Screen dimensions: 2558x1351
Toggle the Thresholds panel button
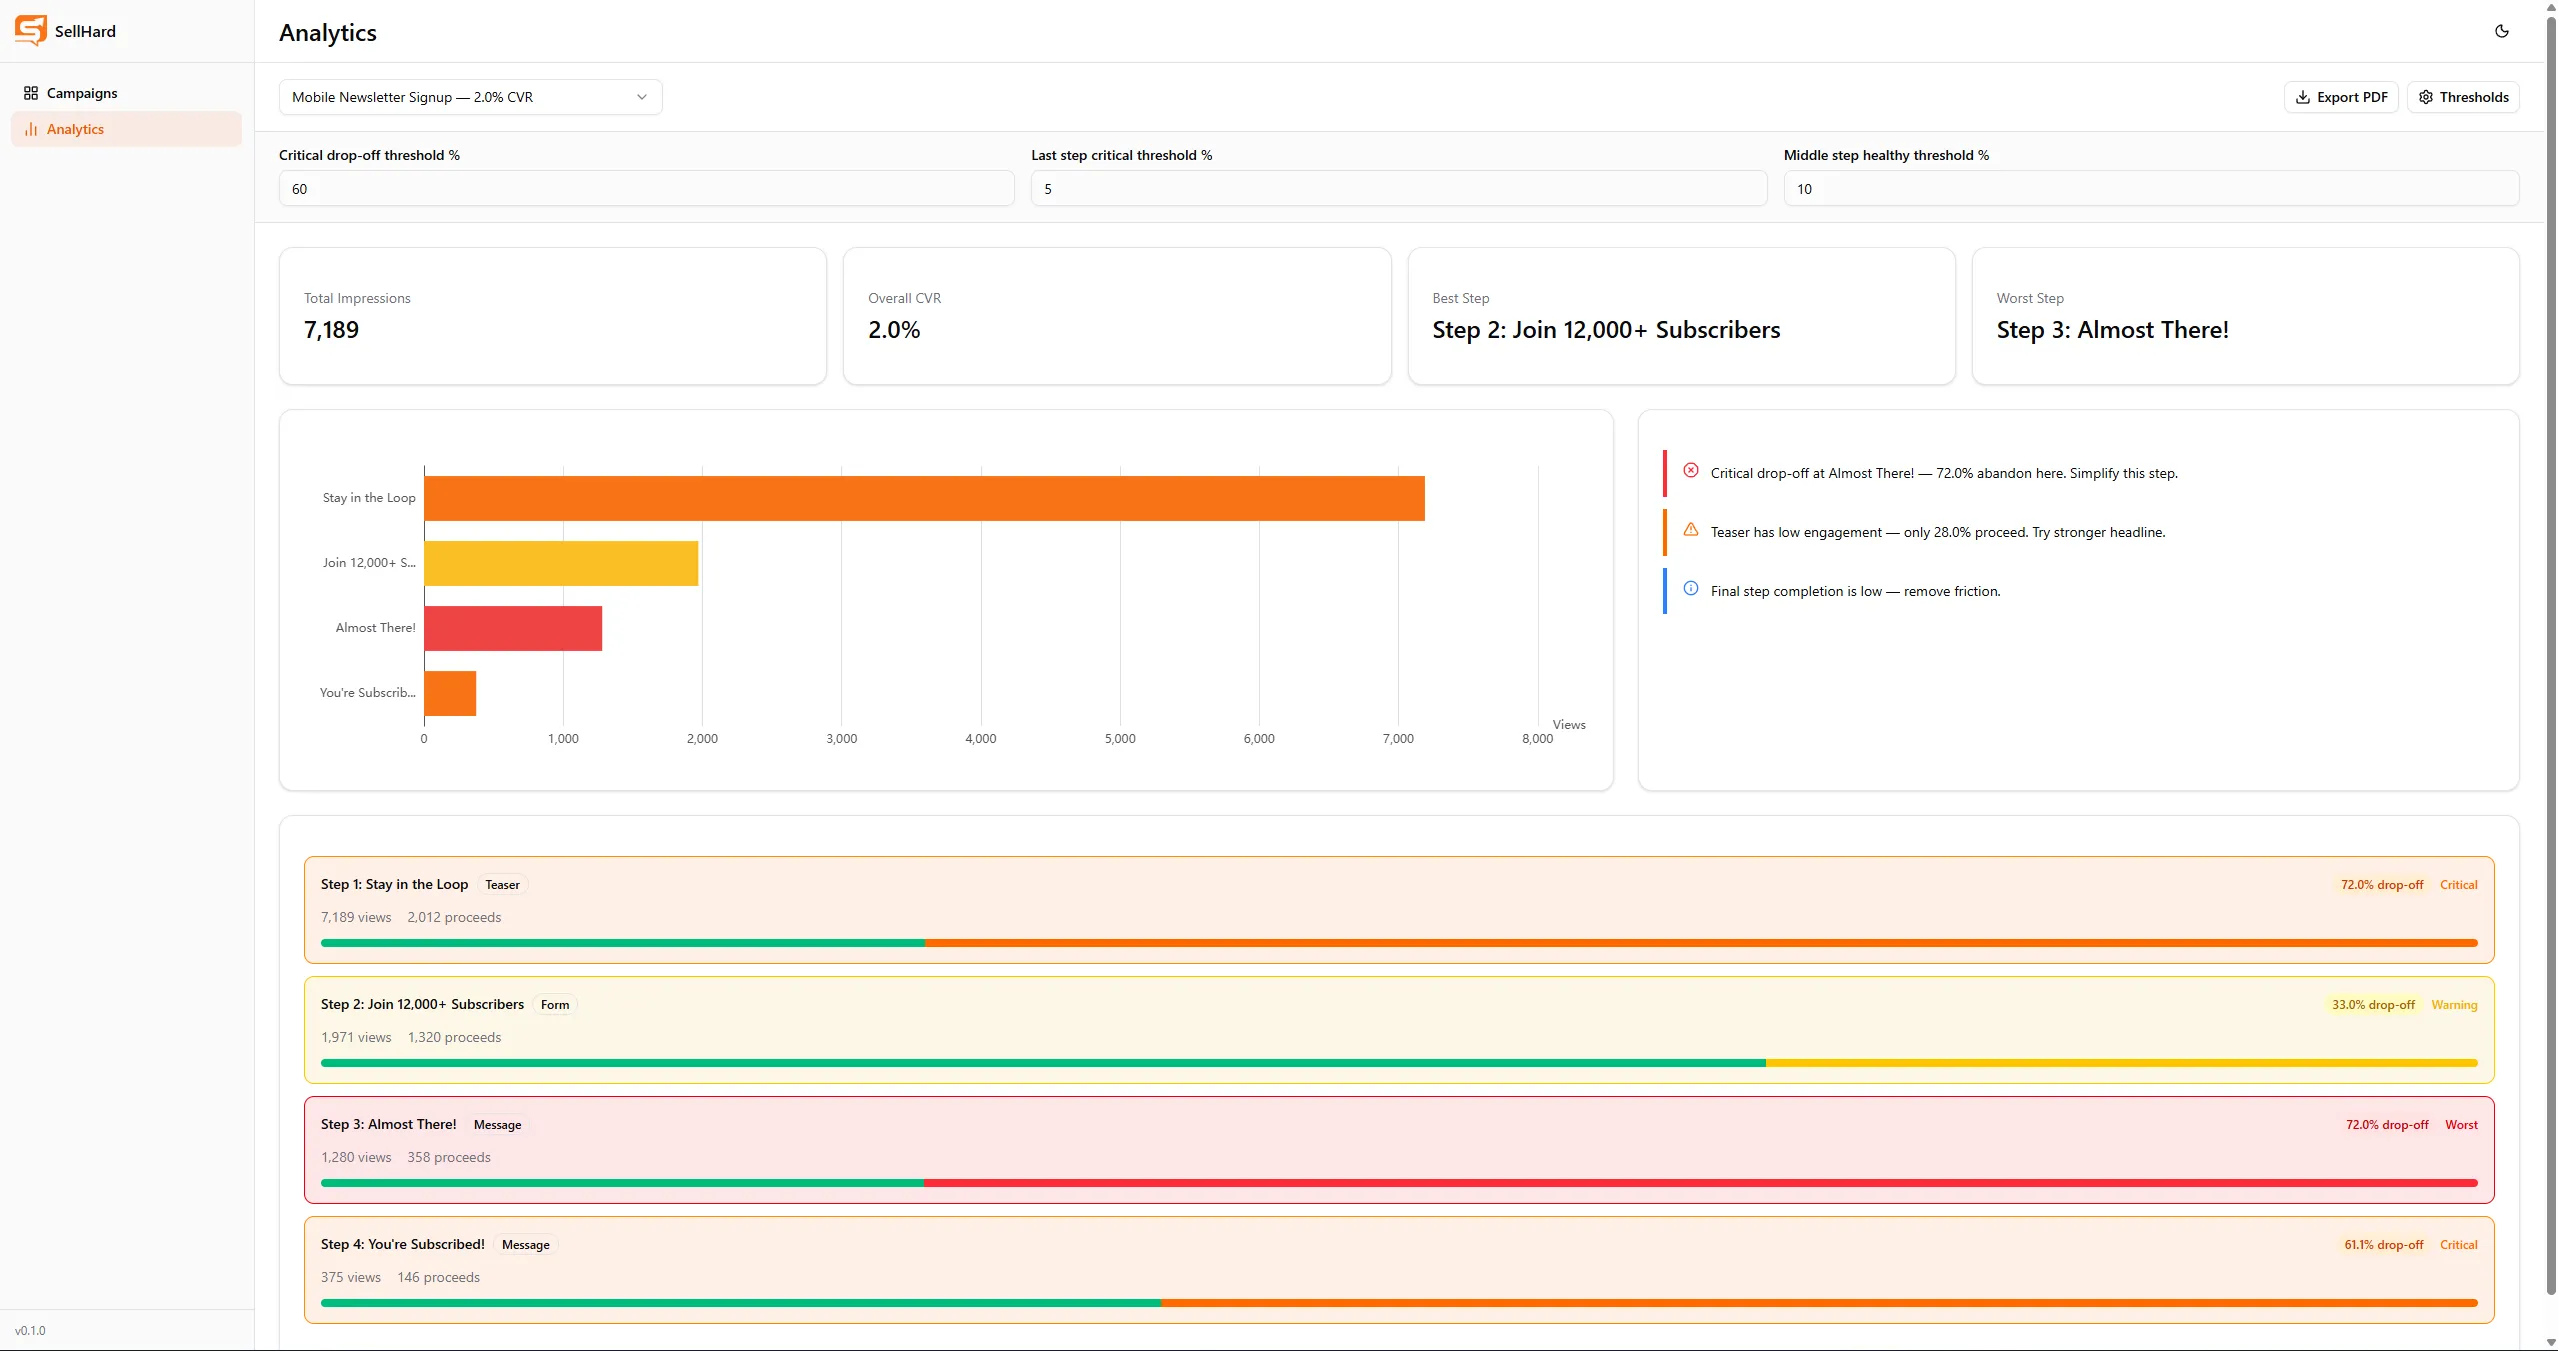click(x=2463, y=97)
